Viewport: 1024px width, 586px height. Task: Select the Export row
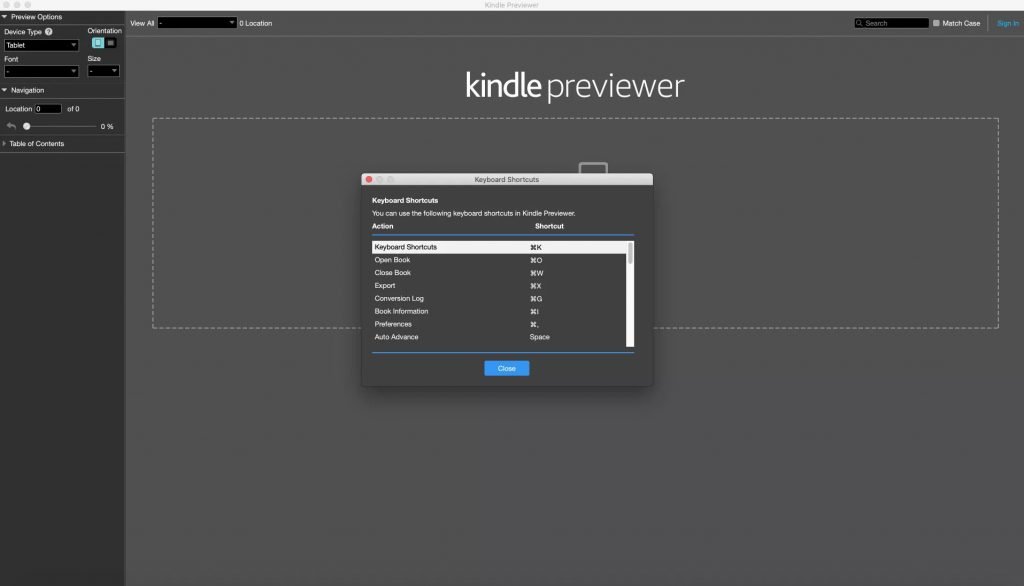tap(499, 285)
